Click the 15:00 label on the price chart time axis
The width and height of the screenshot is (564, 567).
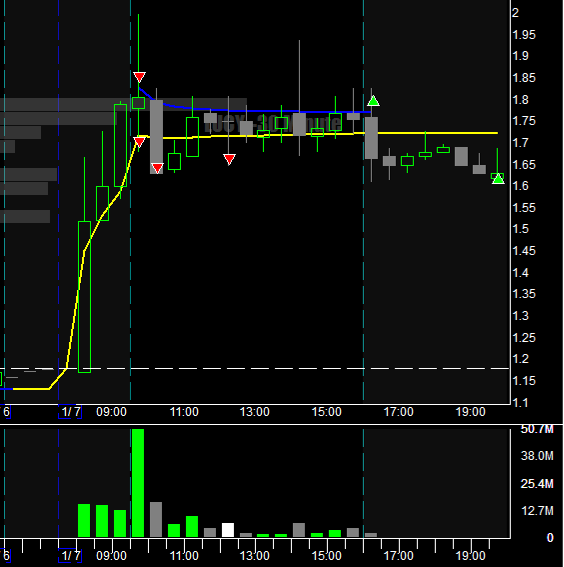pyautogui.click(x=326, y=412)
